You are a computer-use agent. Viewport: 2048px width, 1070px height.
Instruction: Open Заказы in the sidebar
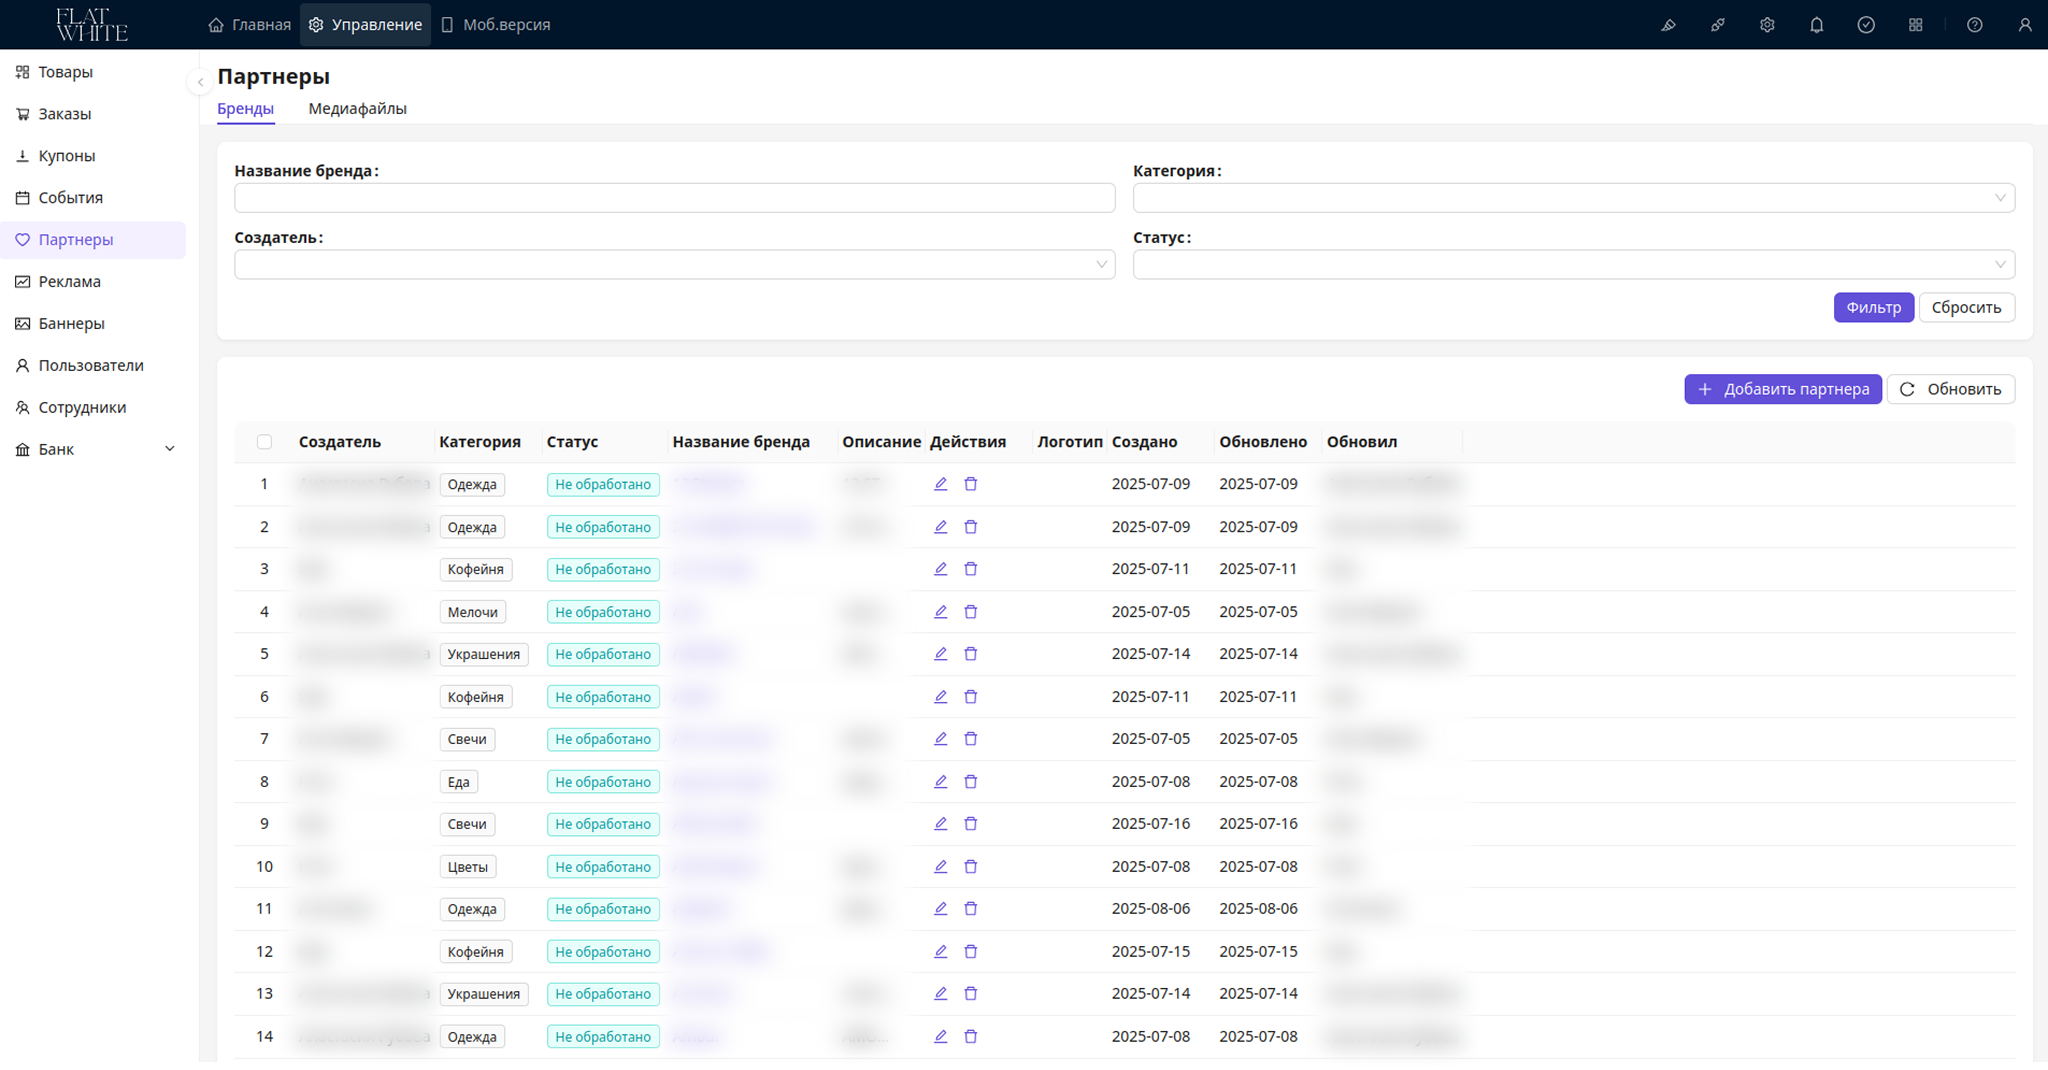(65, 114)
